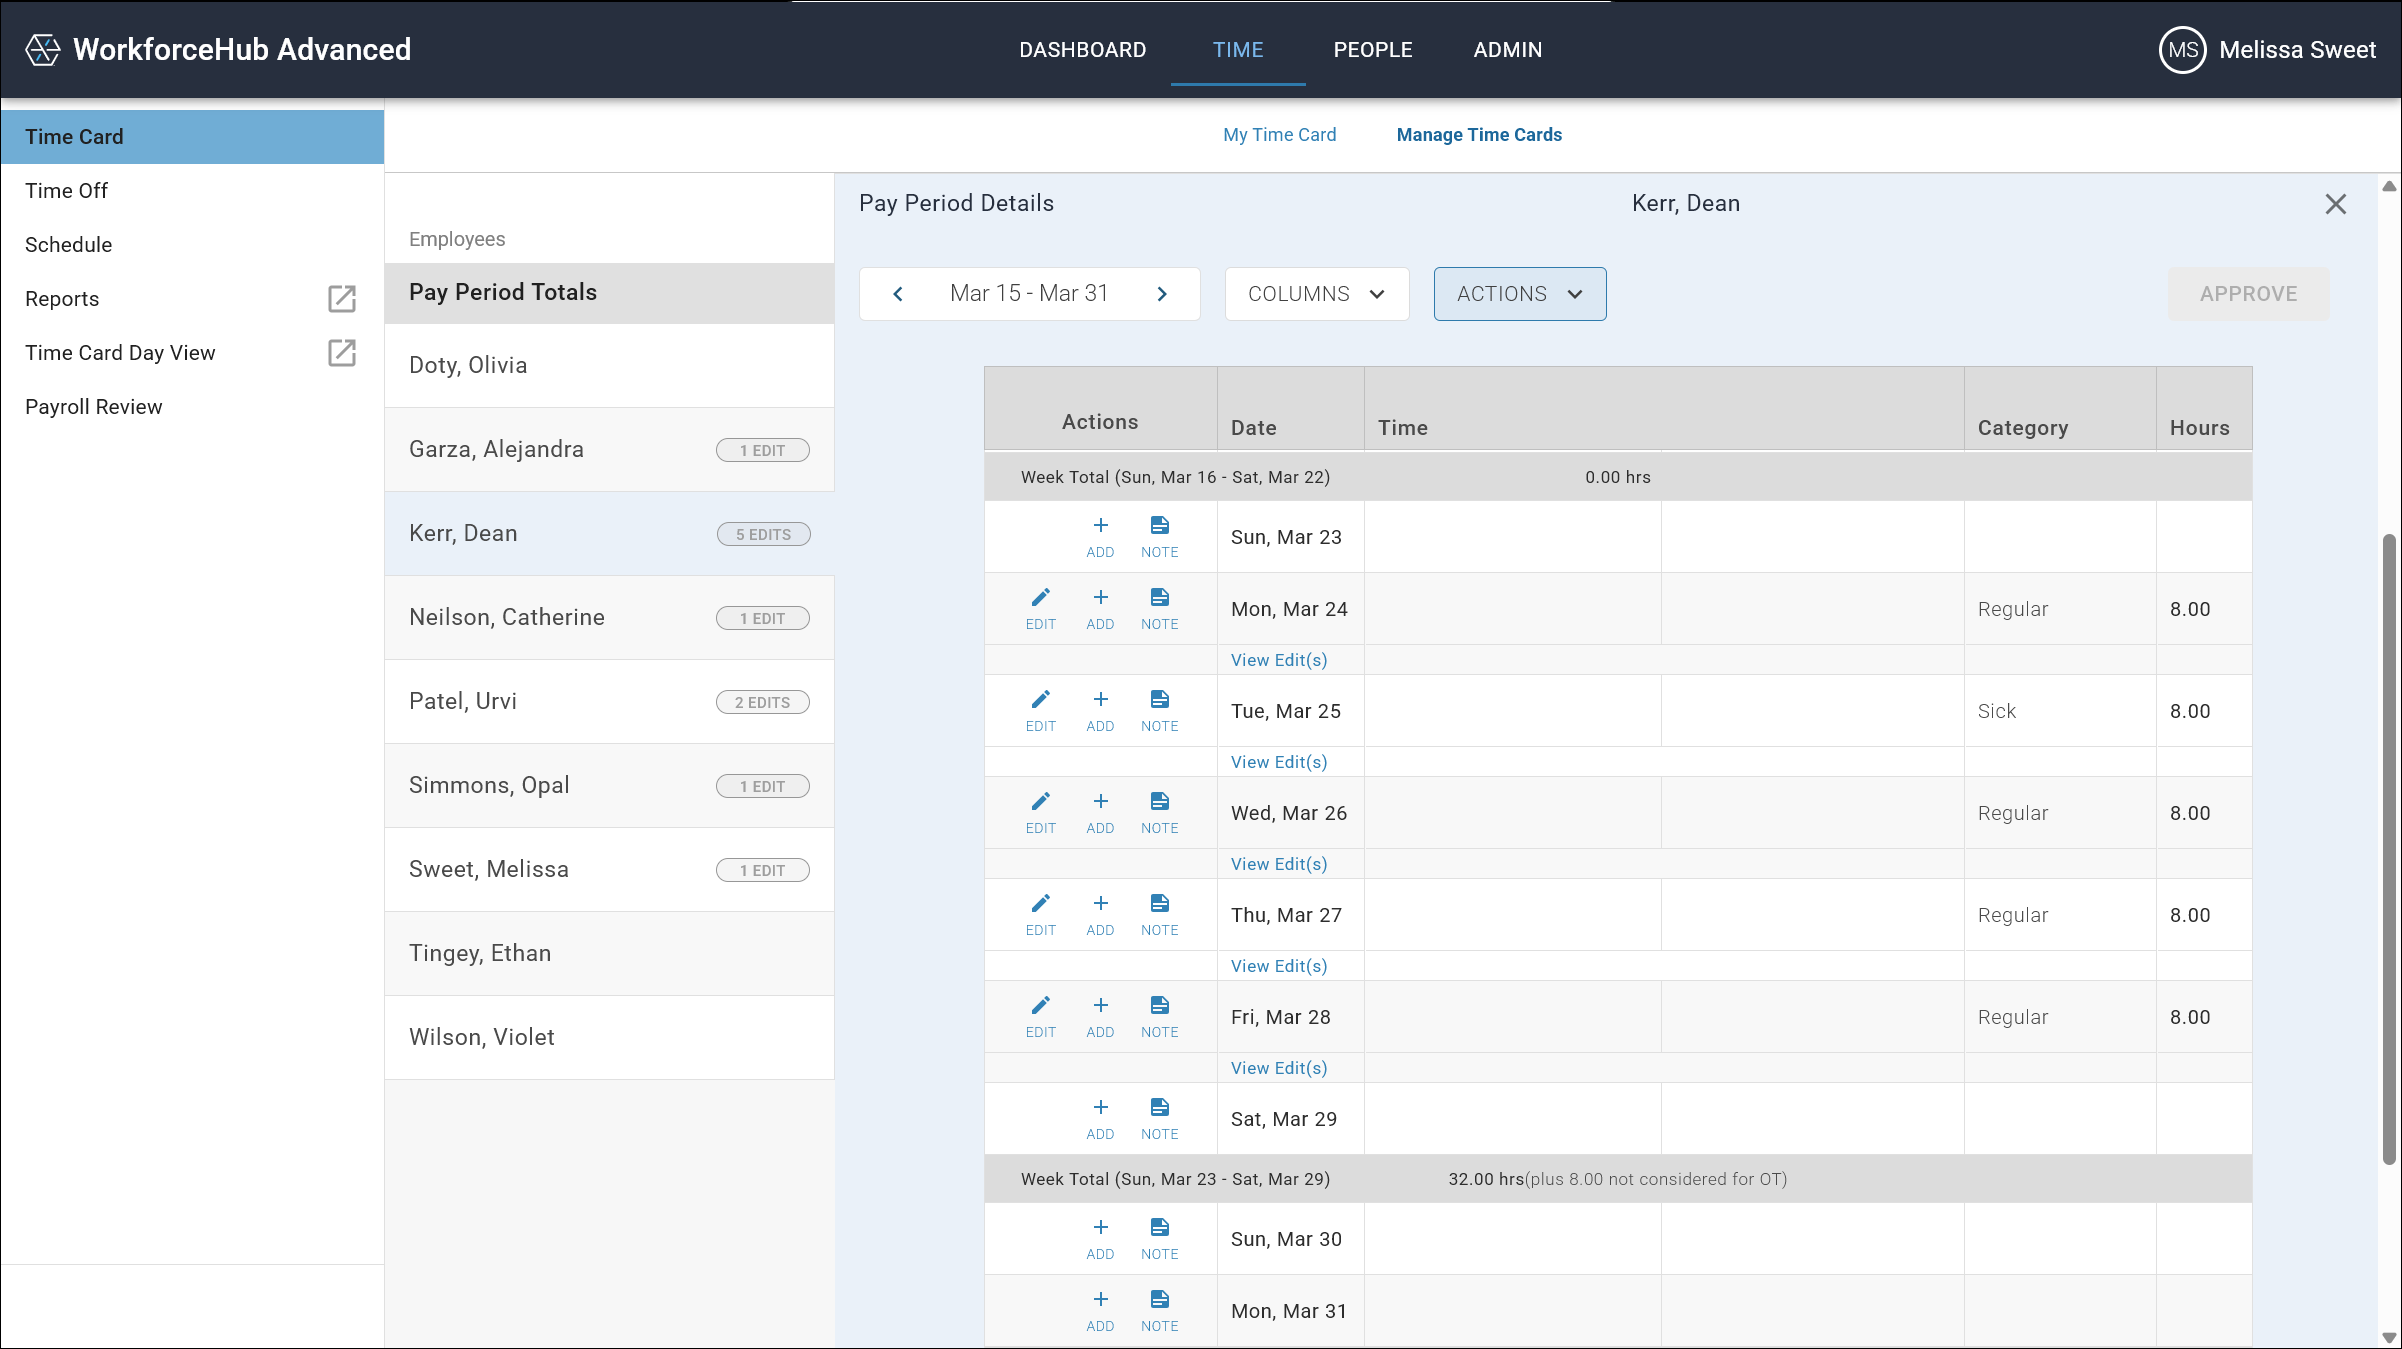Image resolution: width=2402 pixels, height=1349 pixels.
Task: Go to the previous pay period
Action: click(x=898, y=294)
